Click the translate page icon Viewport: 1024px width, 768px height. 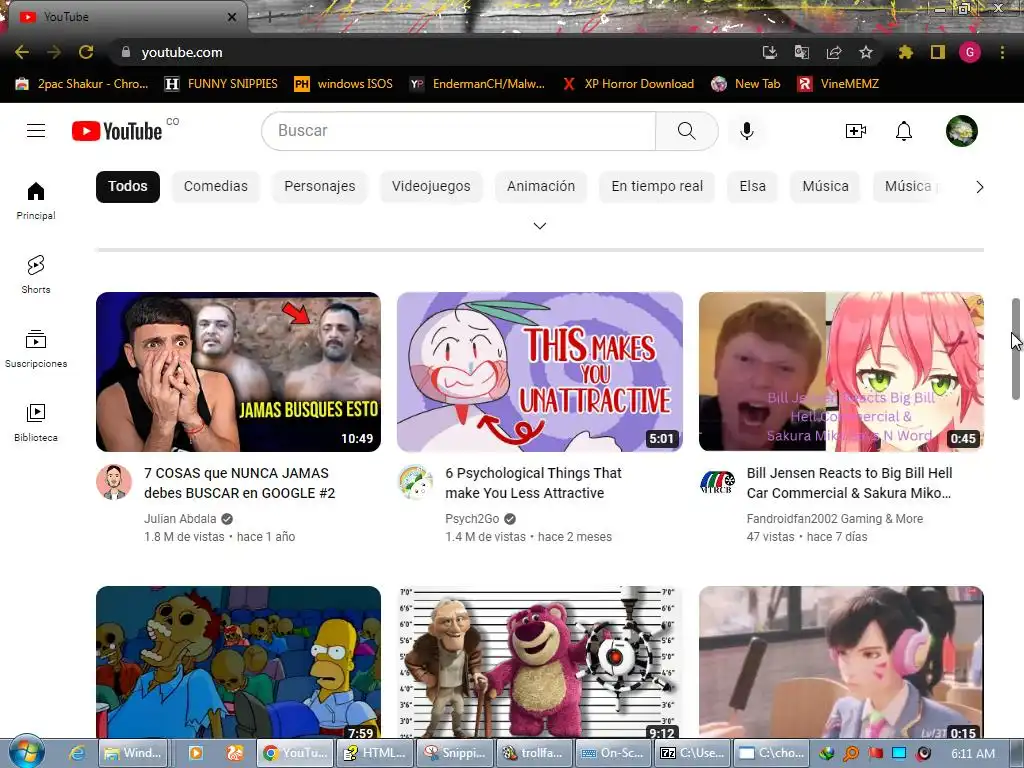click(802, 52)
